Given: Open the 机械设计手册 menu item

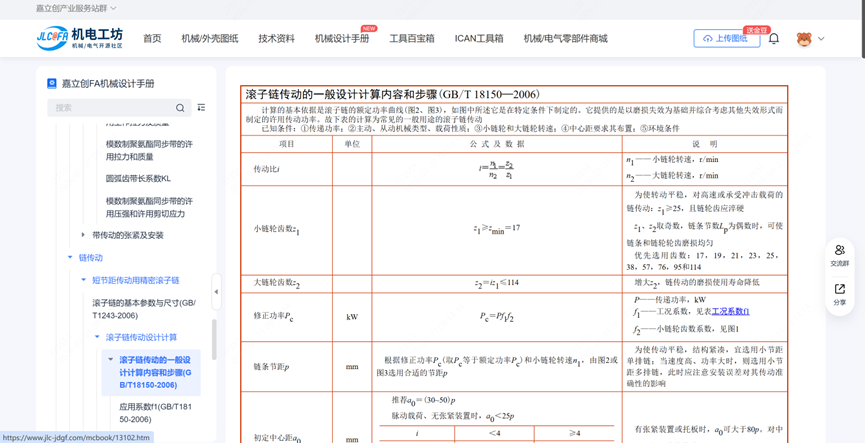Looking at the screenshot, I should click(341, 39).
